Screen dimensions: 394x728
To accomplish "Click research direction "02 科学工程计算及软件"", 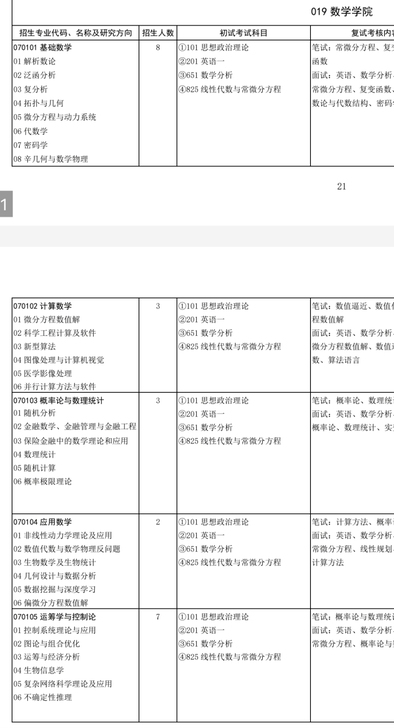I will click(55, 333).
